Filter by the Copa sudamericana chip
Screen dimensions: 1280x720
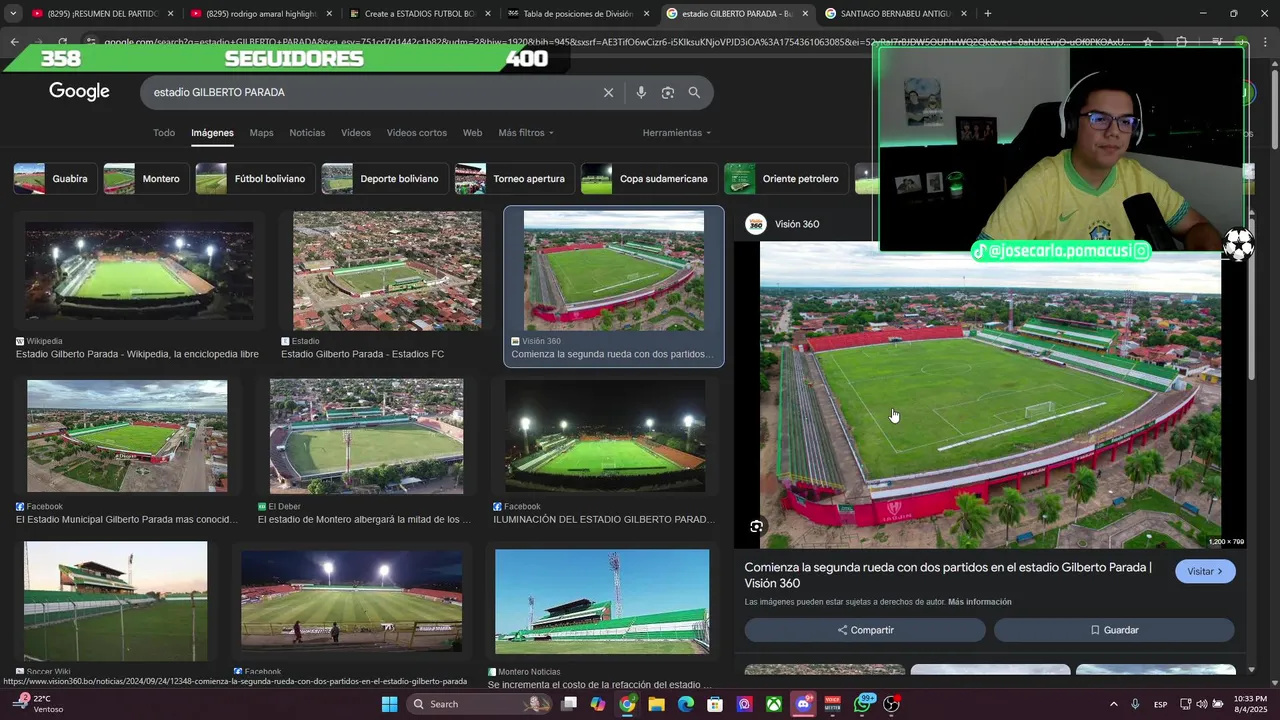649,179
